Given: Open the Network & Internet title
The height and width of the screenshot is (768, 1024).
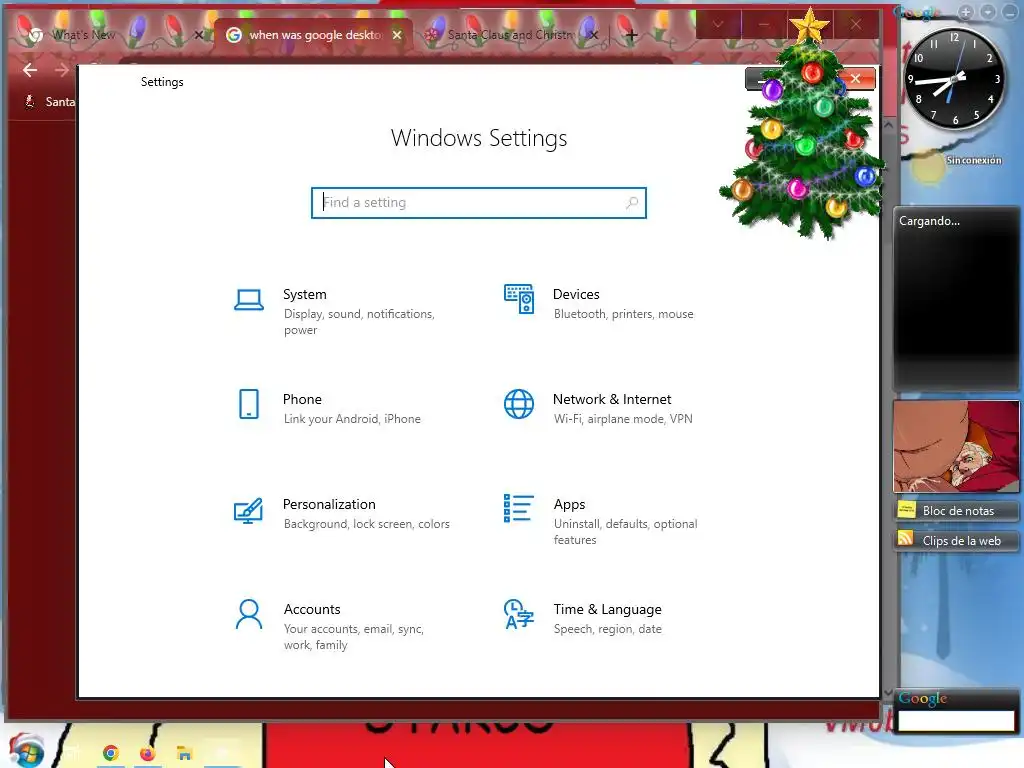Looking at the screenshot, I should point(612,399).
